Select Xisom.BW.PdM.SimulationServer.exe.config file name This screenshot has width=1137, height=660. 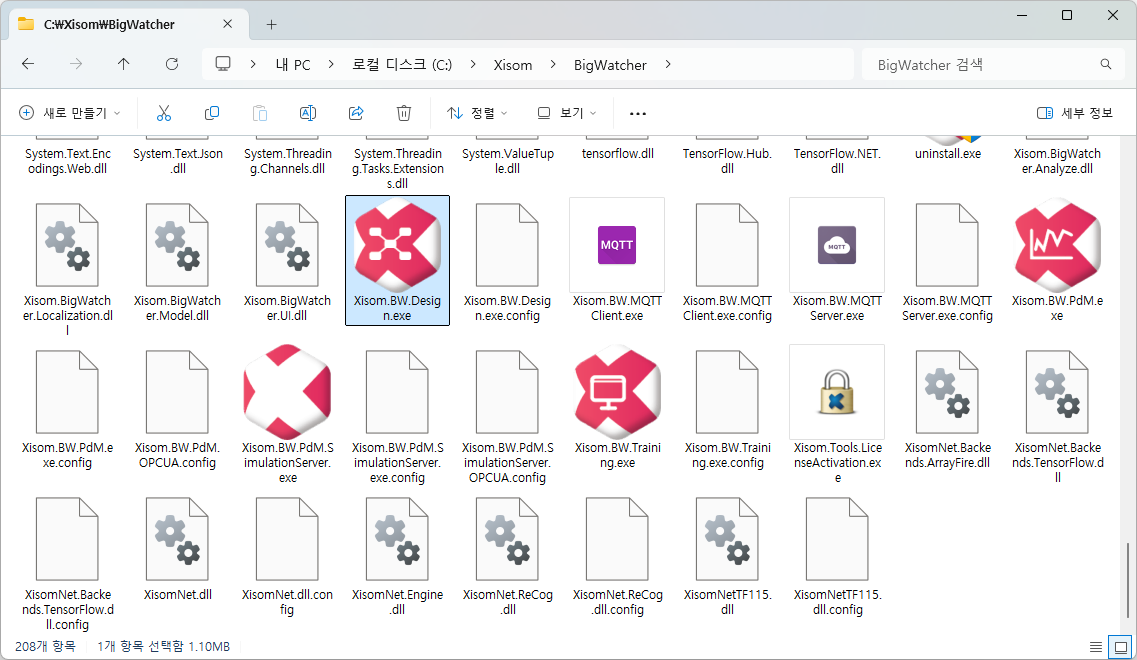(x=397, y=463)
